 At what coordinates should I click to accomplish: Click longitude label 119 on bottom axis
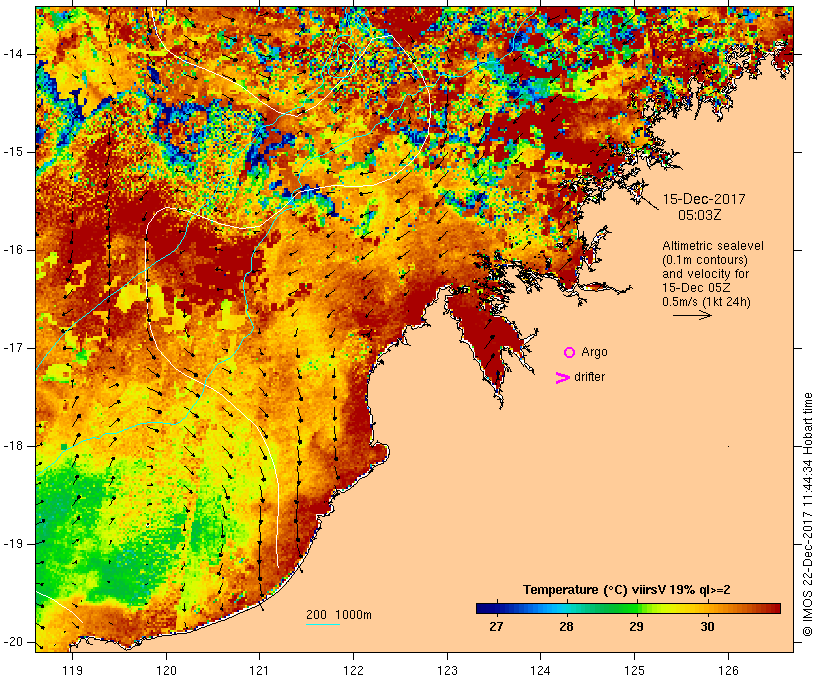73,670
